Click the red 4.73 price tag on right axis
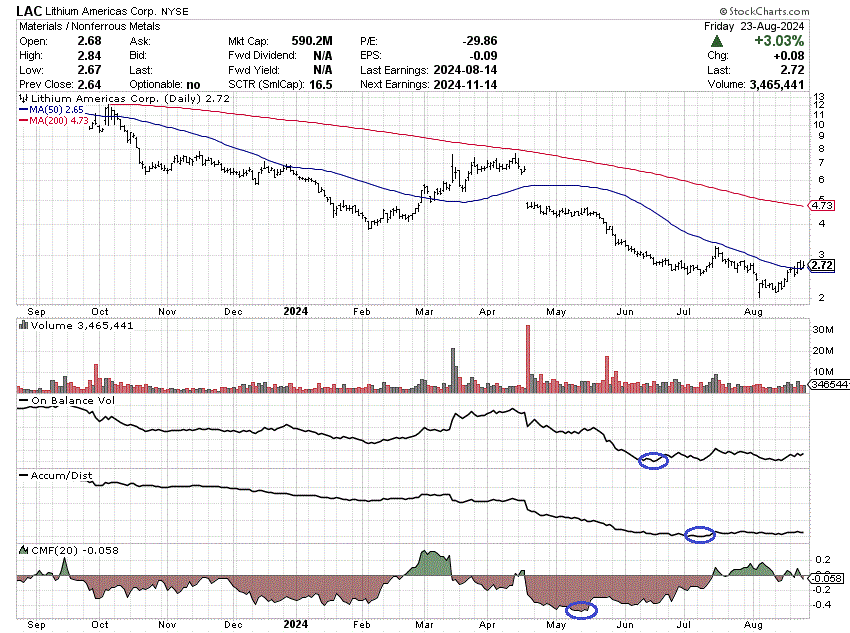Viewport: 850px width, 633px height. tap(822, 205)
